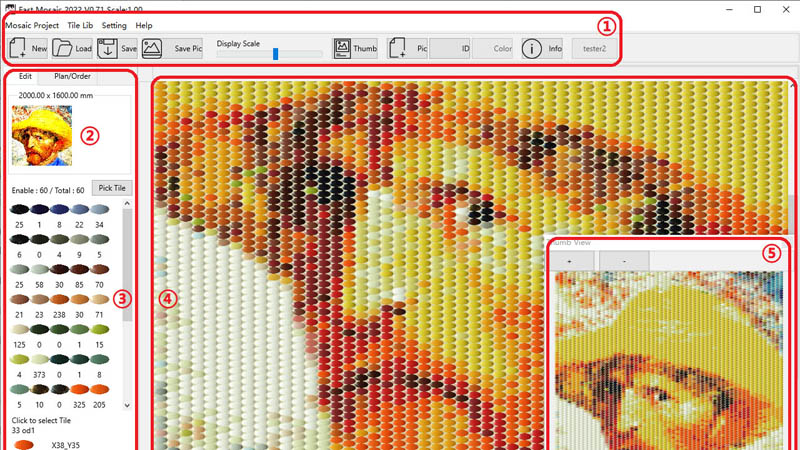Click the 'Enable : 60 / Total : 60' text

pyautogui.click(x=48, y=190)
